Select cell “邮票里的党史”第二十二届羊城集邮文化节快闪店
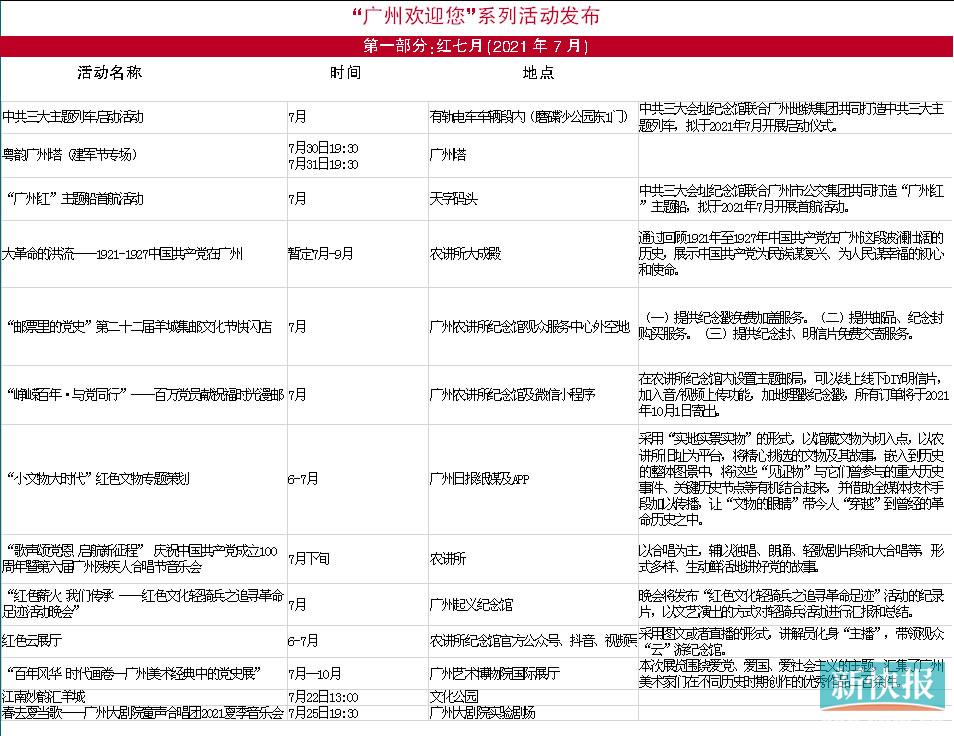 coord(139,327)
